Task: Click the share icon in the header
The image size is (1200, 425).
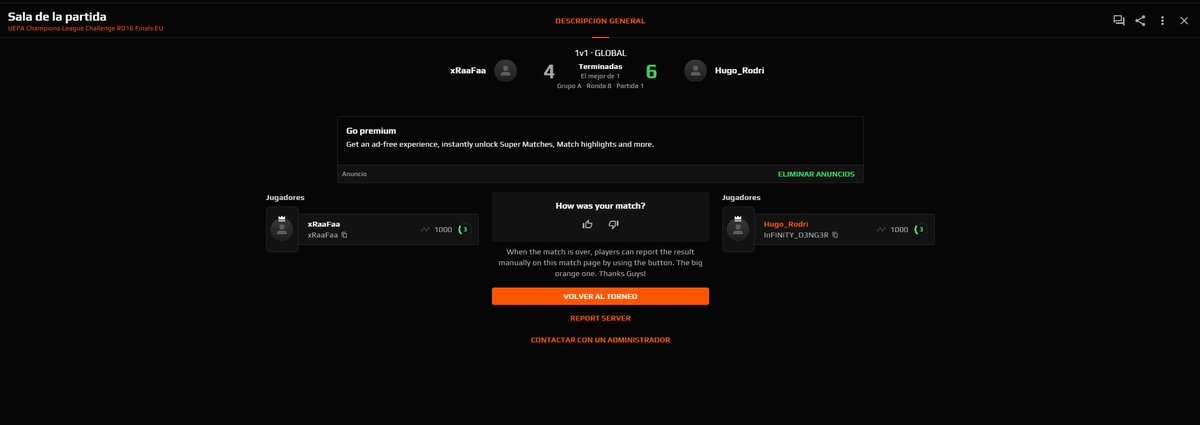Action: point(1141,20)
